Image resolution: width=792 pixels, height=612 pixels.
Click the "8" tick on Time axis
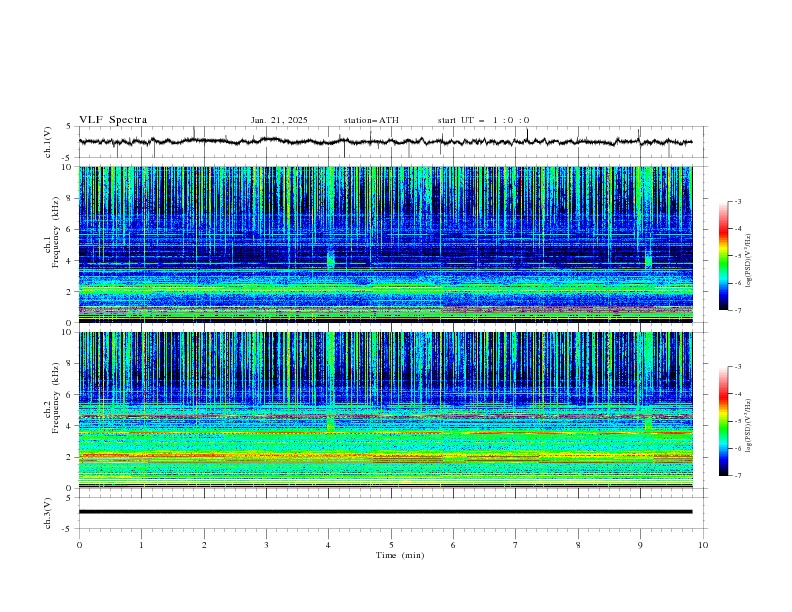tap(578, 545)
